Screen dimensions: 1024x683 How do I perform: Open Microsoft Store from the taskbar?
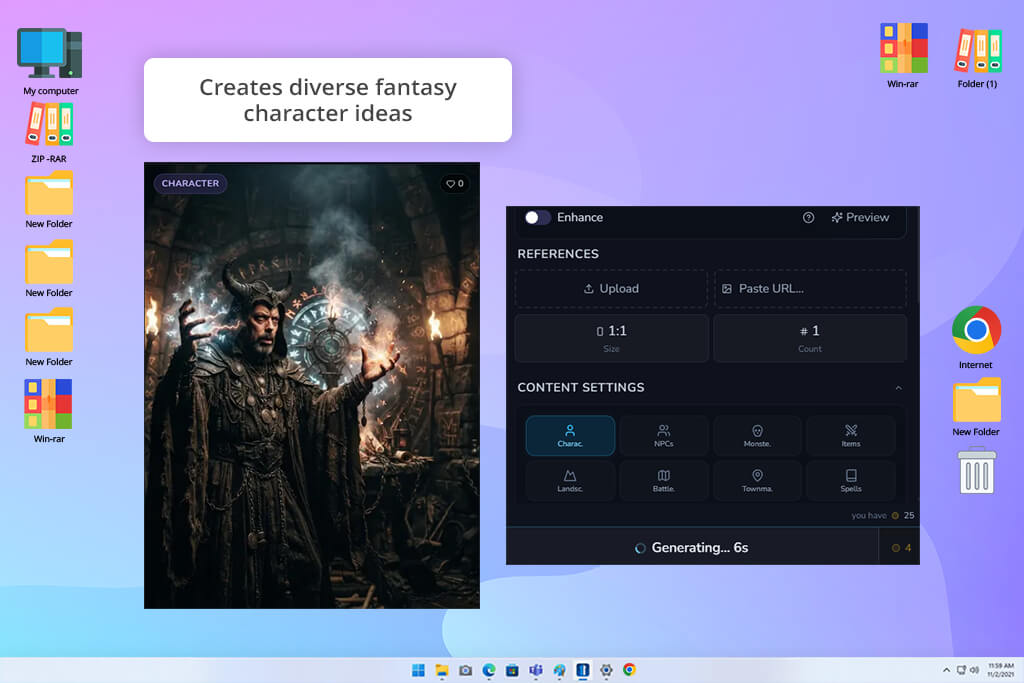click(x=513, y=670)
